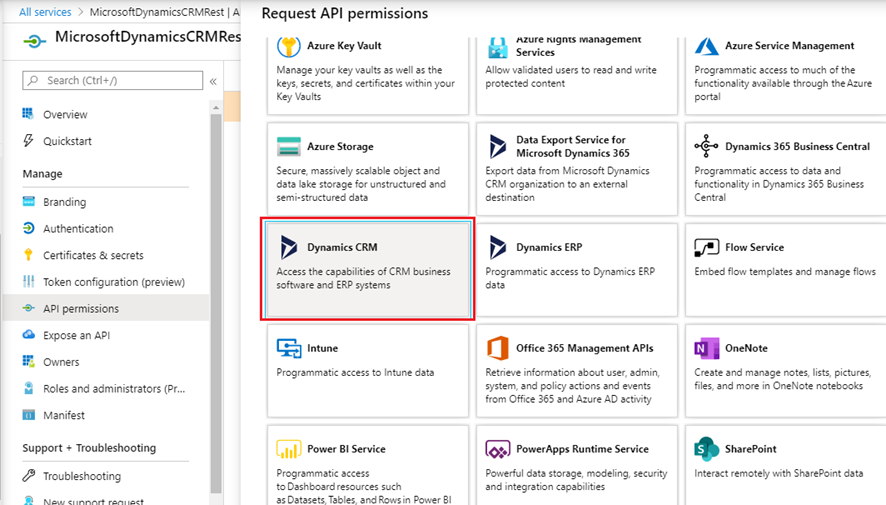Click the sidebar scrollbar up arrow

(x=216, y=107)
